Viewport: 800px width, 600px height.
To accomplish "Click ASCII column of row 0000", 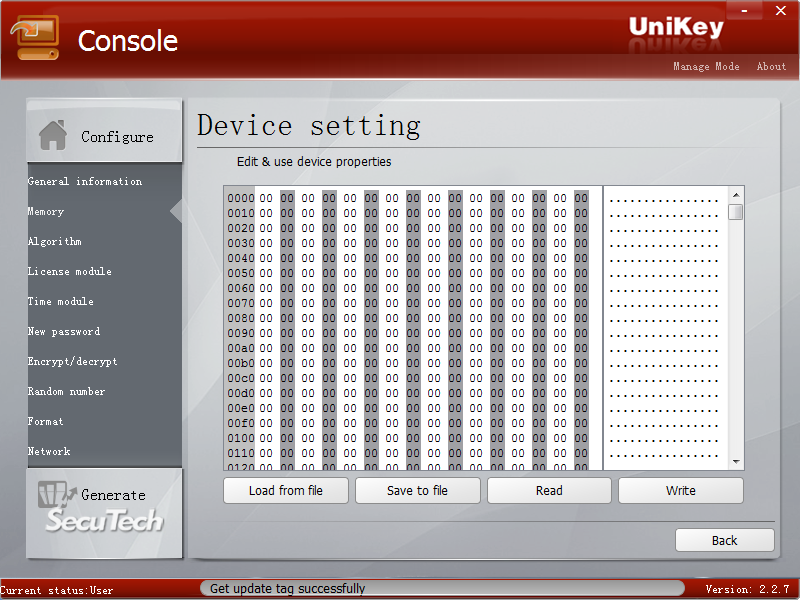I will (x=664, y=200).
